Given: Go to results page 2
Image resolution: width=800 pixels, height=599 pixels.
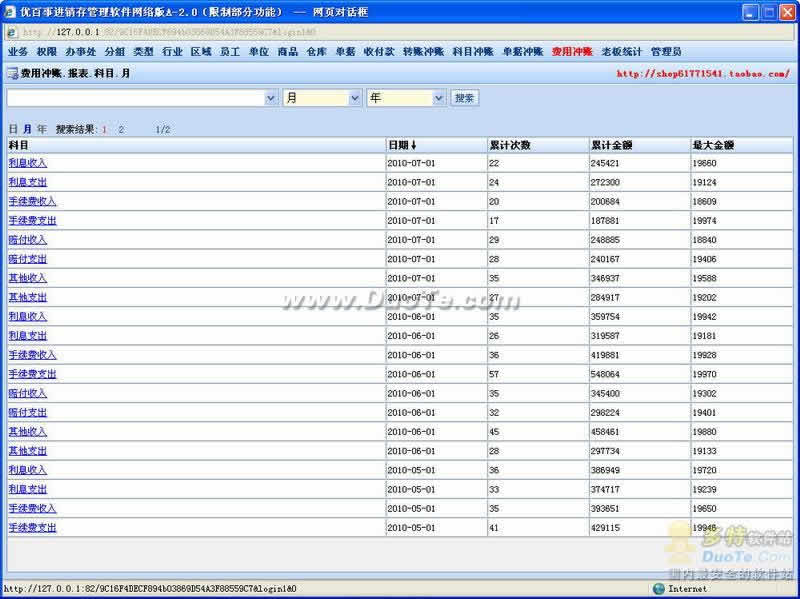Looking at the screenshot, I should (x=121, y=130).
